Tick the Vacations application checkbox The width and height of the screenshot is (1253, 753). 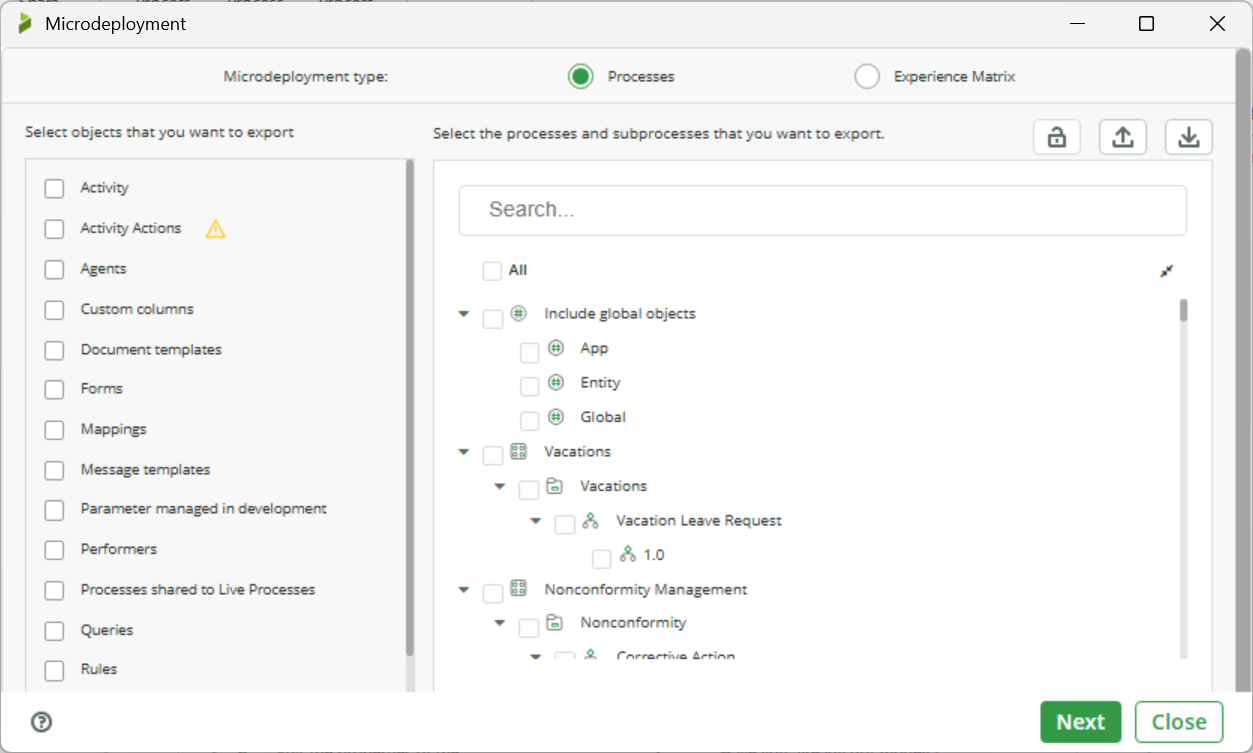[x=493, y=456]
